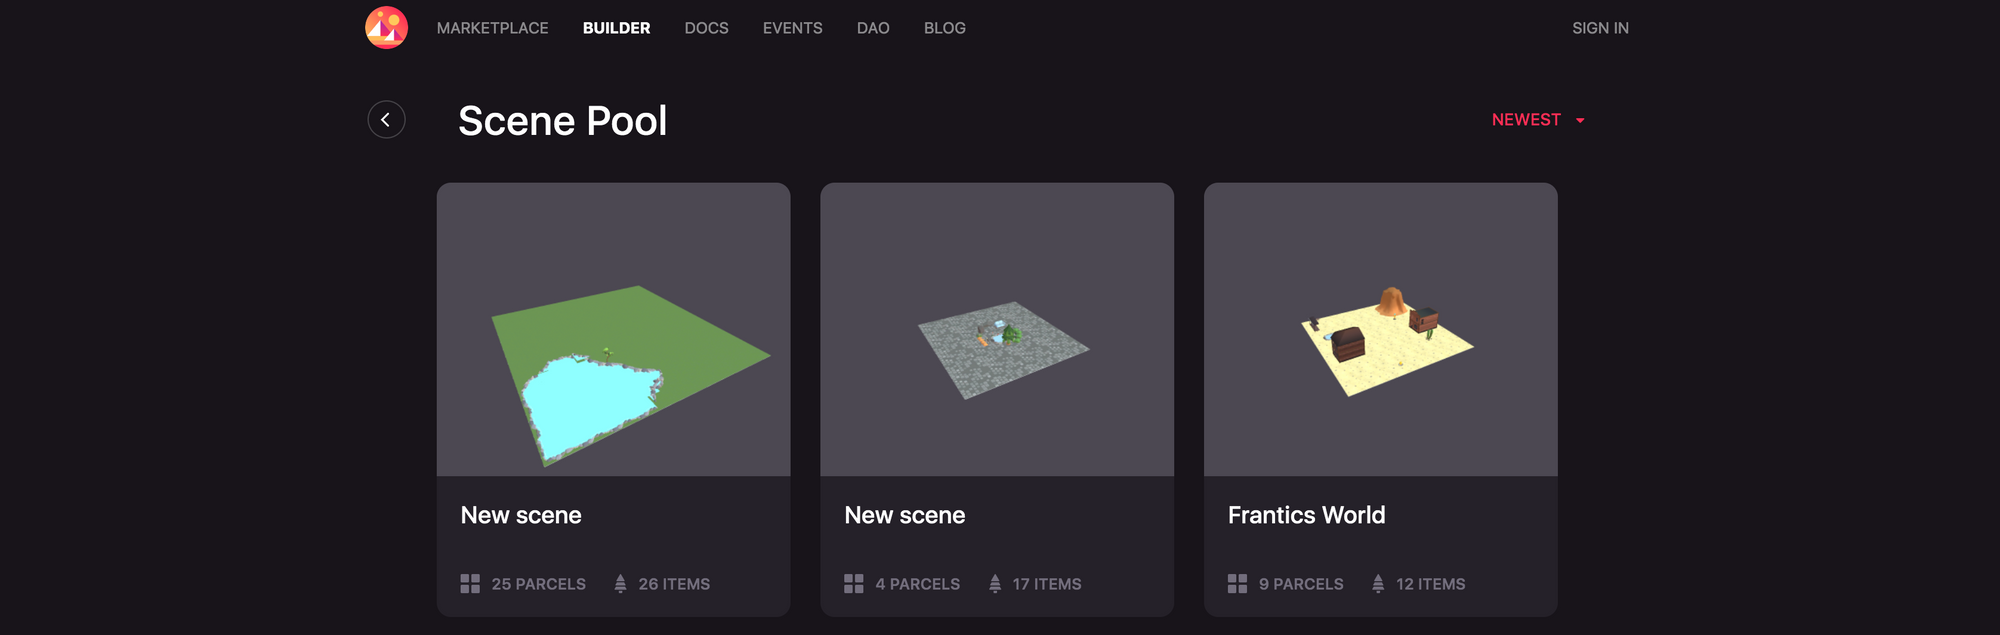This screenshot has height=635, width=2000.
Task: Click the tree items icon beside 17 ITEMS
Action: pos(995,584)
